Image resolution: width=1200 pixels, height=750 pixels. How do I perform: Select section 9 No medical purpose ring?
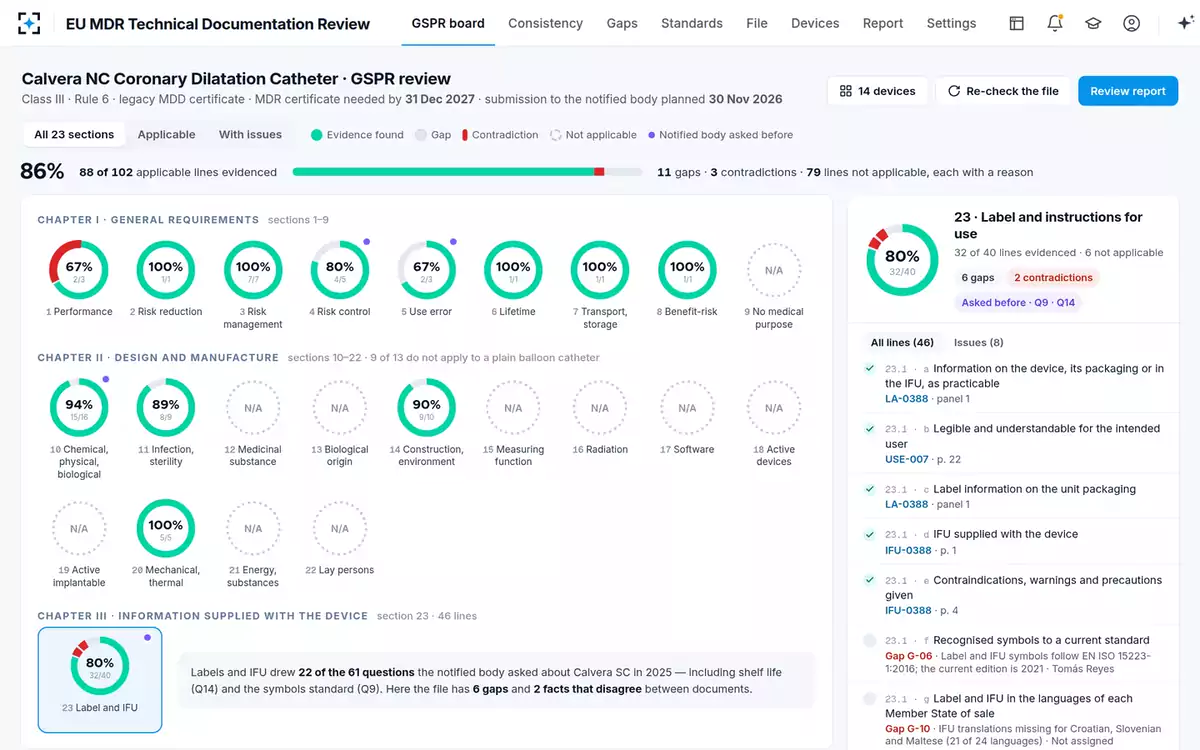pyautogui.click(x=774, y=270)
